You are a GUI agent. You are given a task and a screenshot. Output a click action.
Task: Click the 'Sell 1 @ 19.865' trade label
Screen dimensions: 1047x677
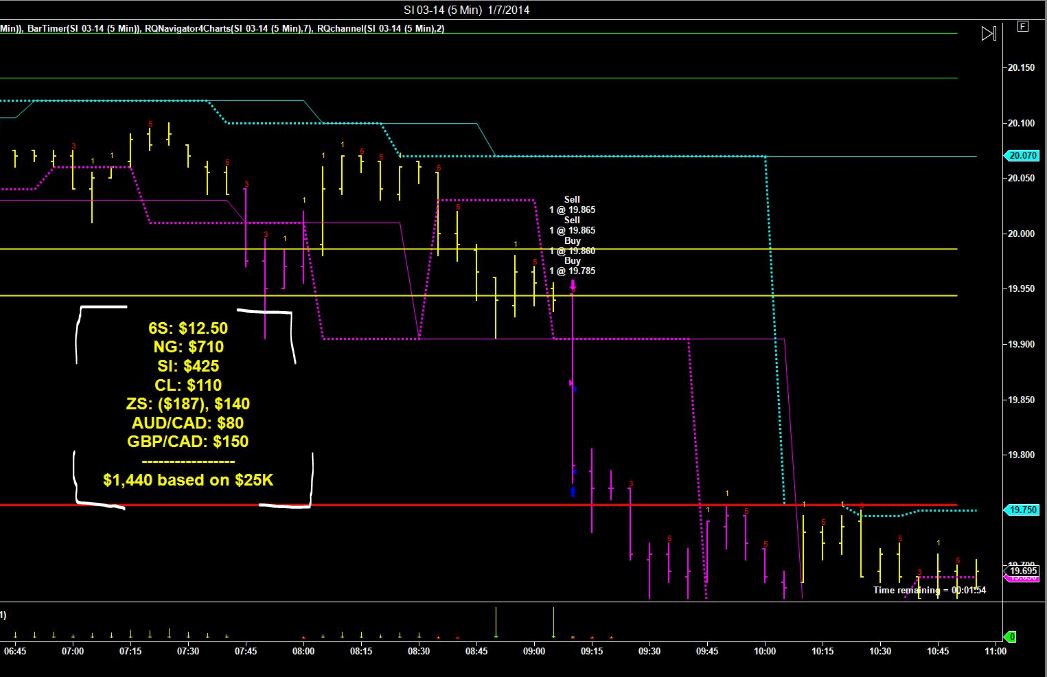tap(572, 206)
